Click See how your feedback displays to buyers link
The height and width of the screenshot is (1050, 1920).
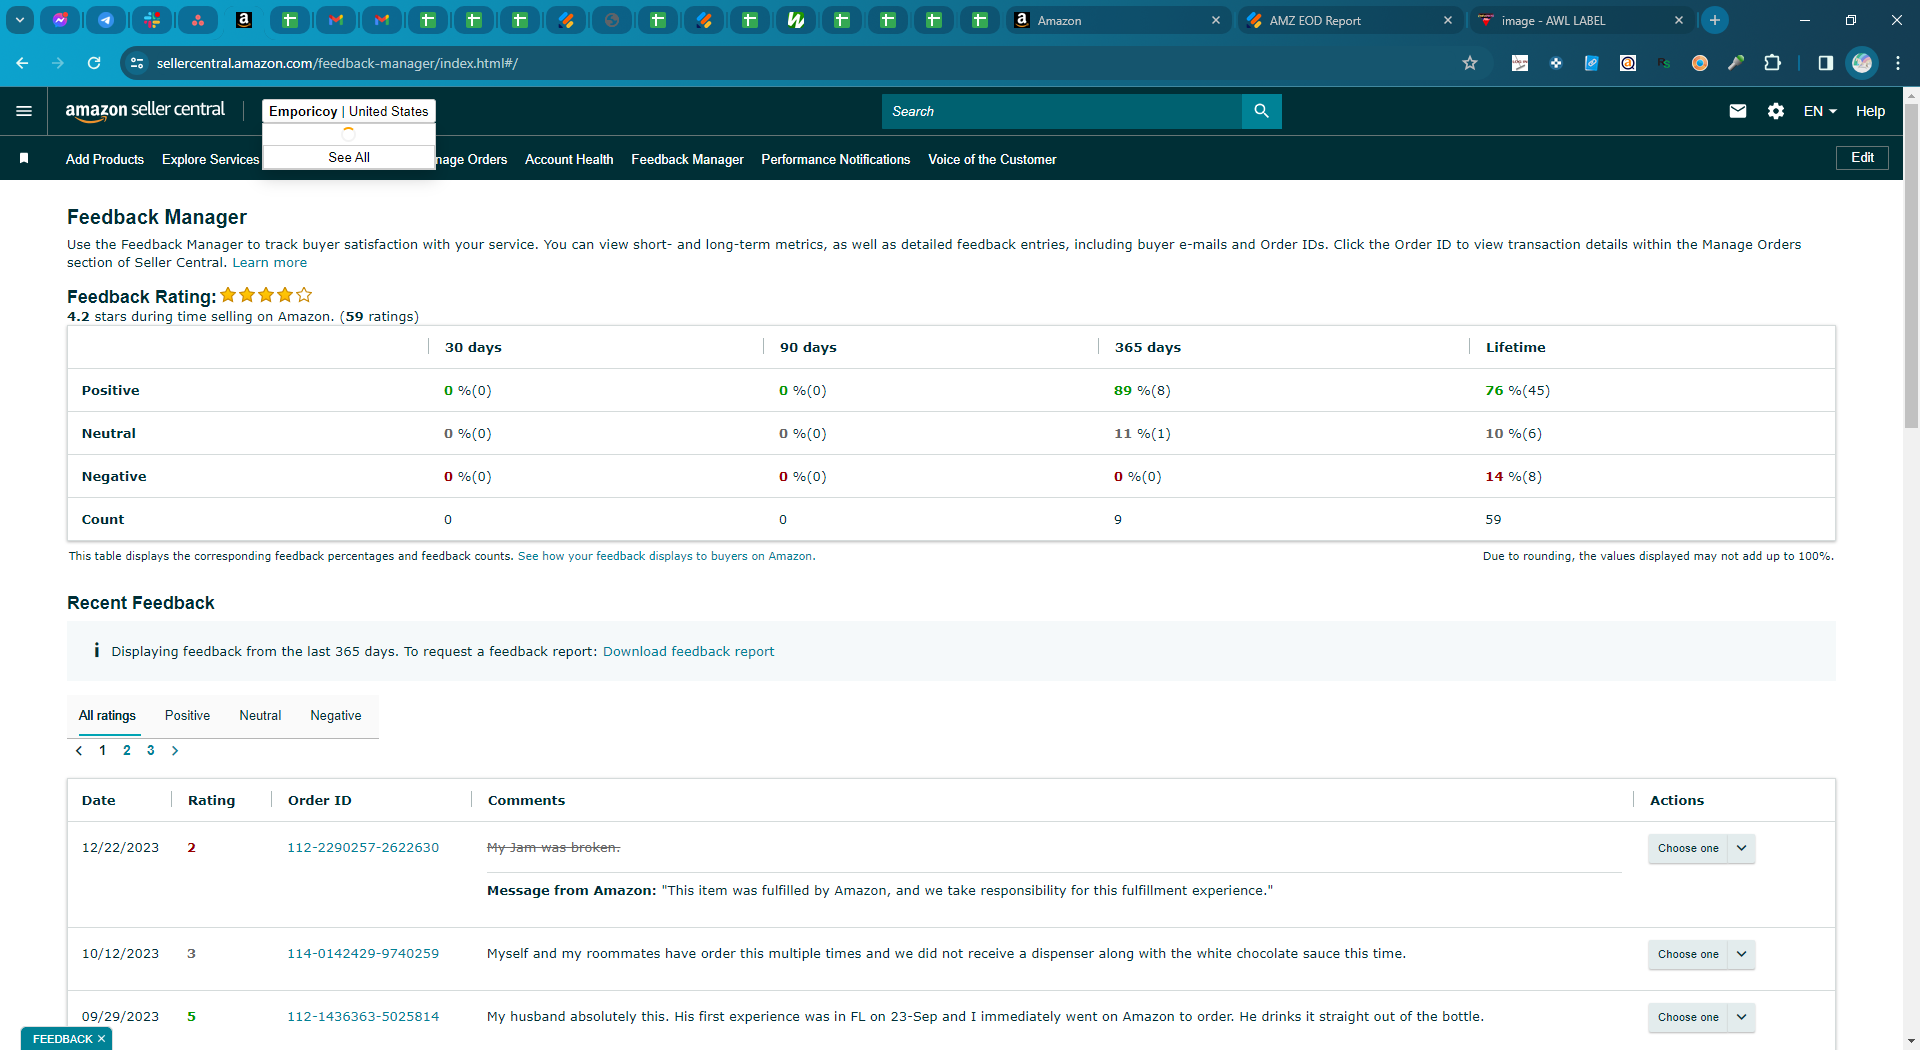click(666, 556)
